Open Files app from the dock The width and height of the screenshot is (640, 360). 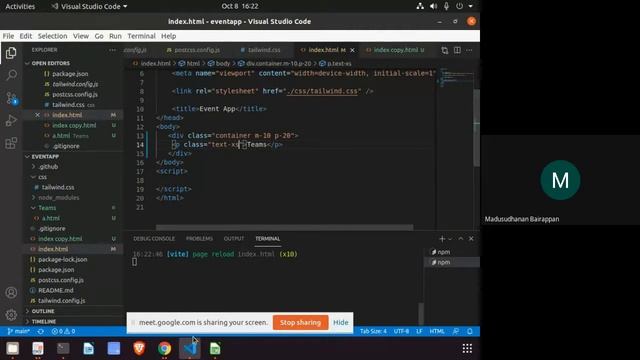12,348
